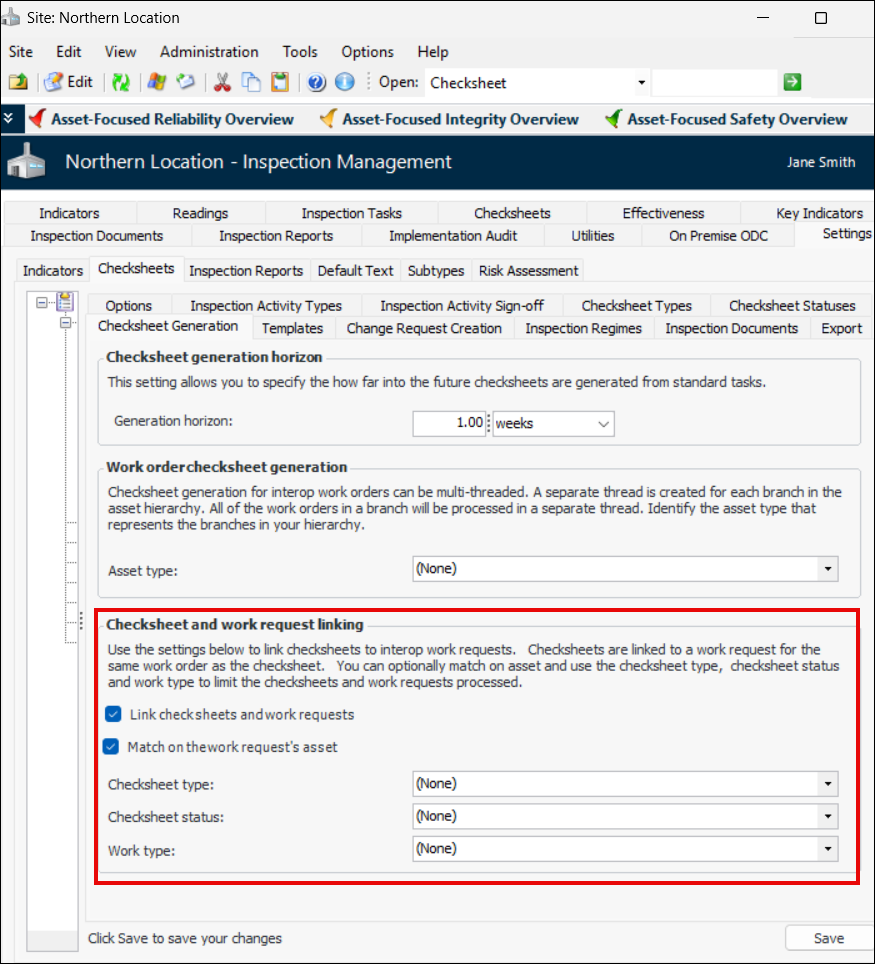875x964 pixels.
Task: Click the green go arrow button
Action: pos(792,81)
